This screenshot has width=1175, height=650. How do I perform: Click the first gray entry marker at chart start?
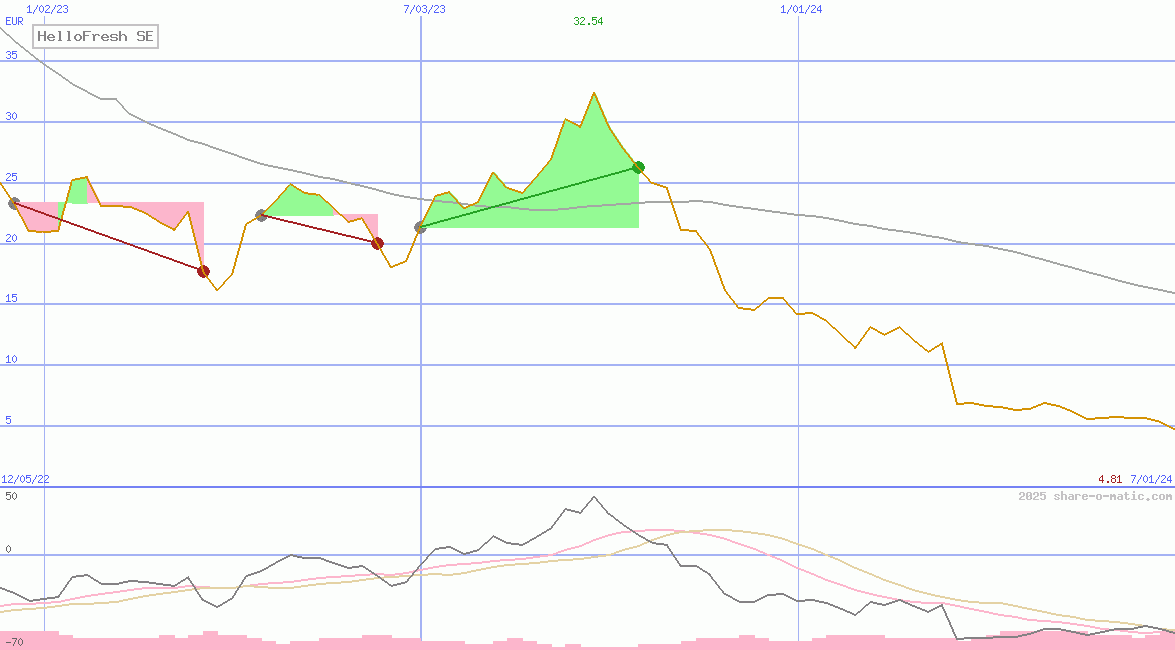13,203
